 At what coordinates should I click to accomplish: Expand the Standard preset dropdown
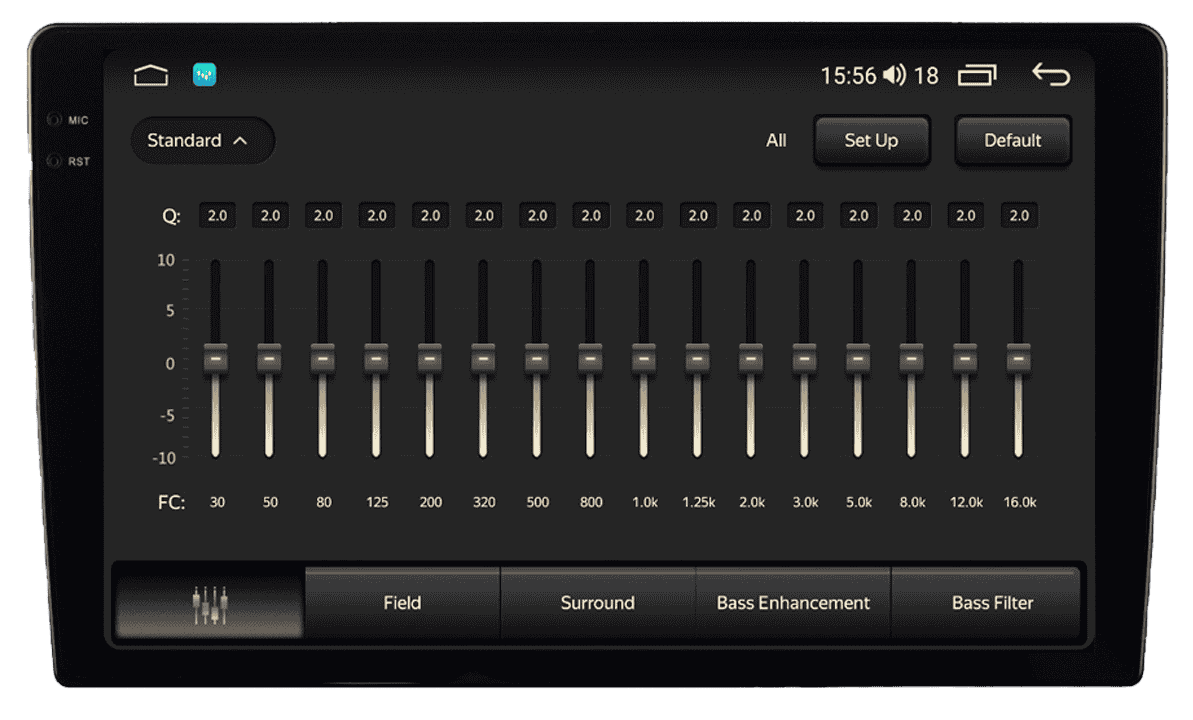pyautogui.click(x=201, y=141)
